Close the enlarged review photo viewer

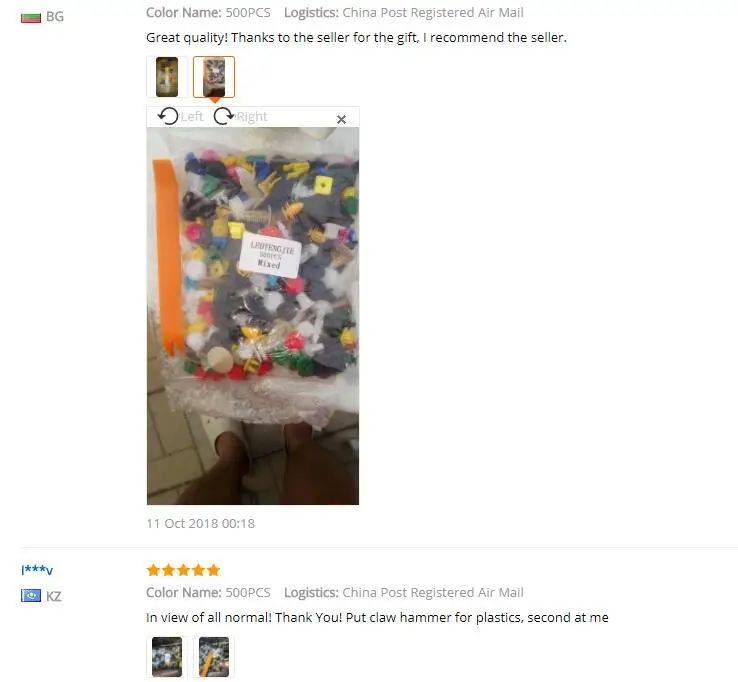coord(341,120)
